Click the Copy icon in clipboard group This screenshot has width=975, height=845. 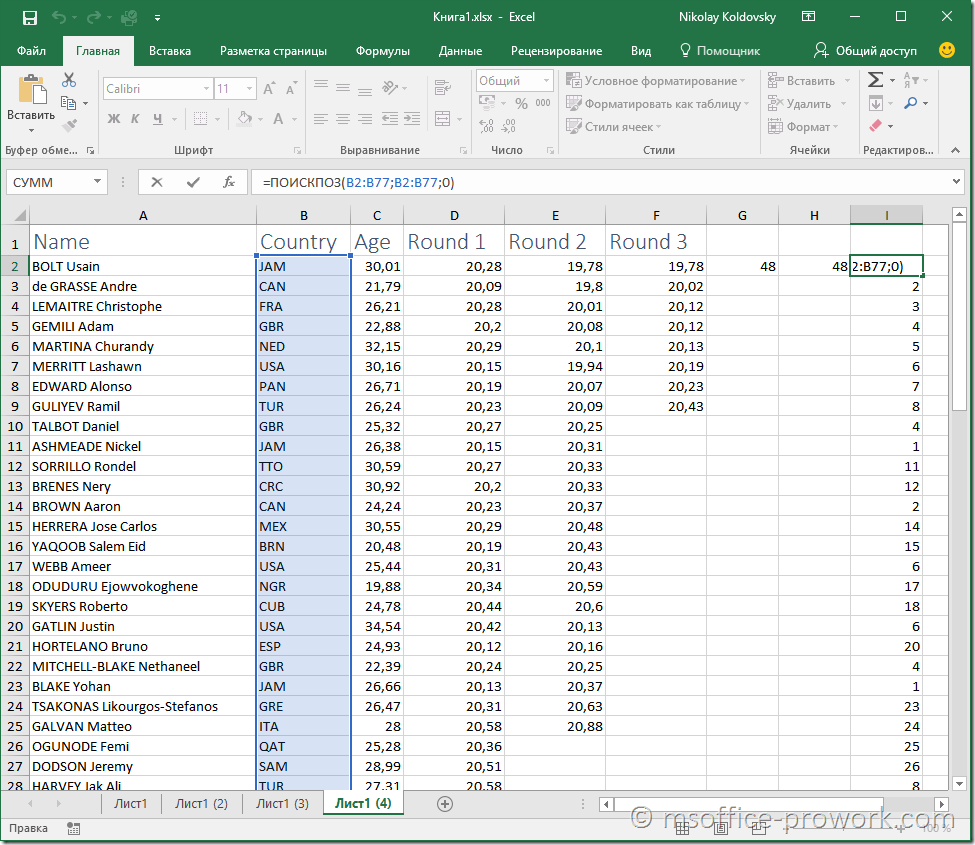pos(68,103)
